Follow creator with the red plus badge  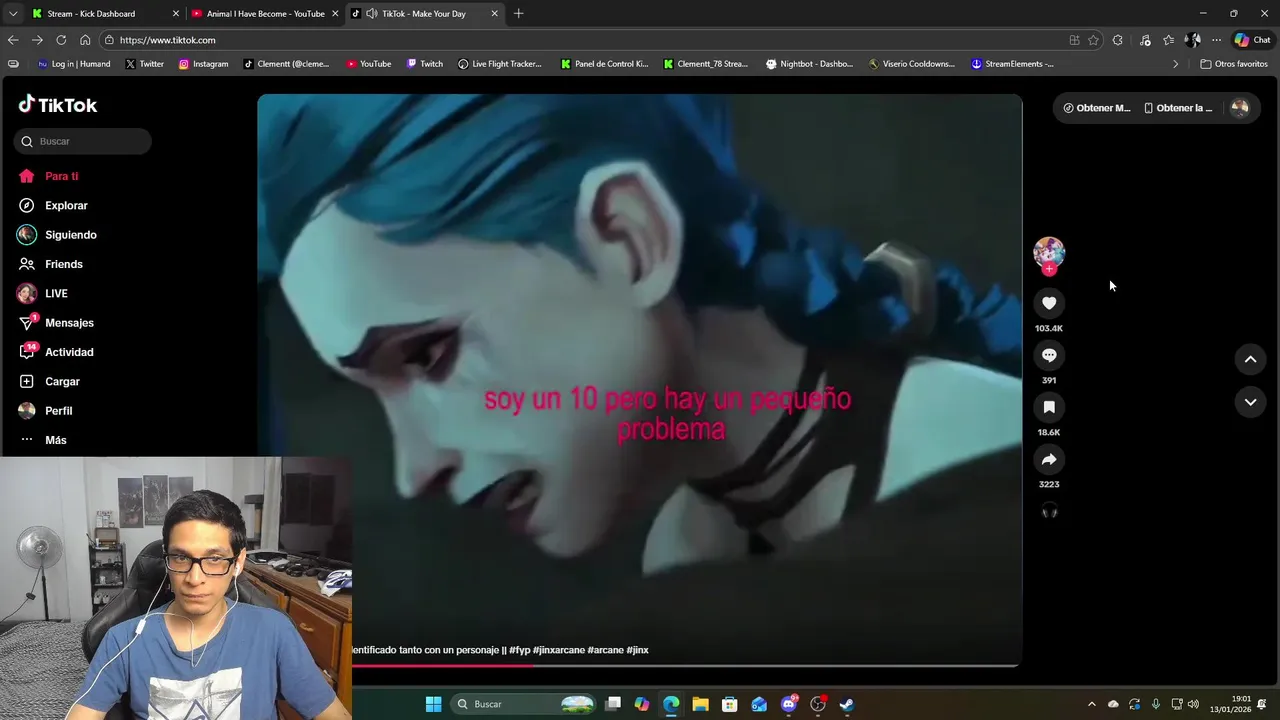coord(1049,269)
